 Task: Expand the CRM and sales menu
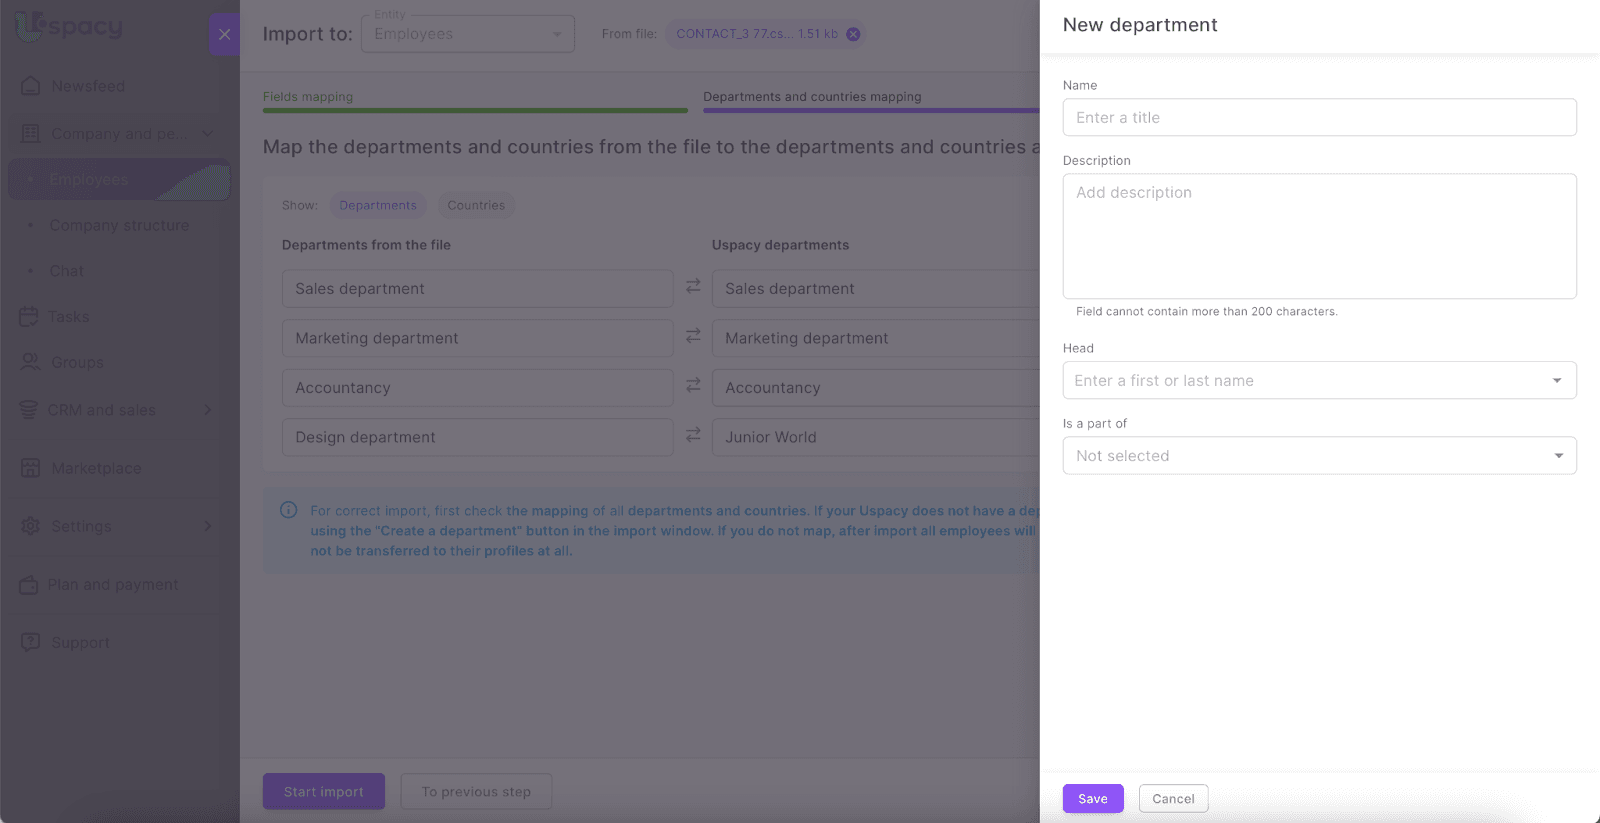tap(207, 410)
